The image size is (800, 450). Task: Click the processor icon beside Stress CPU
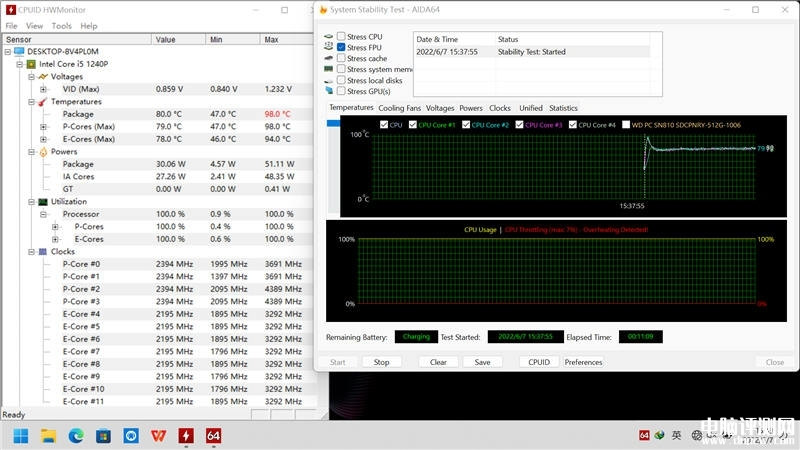pyautogui.click(x=329, y=37)
